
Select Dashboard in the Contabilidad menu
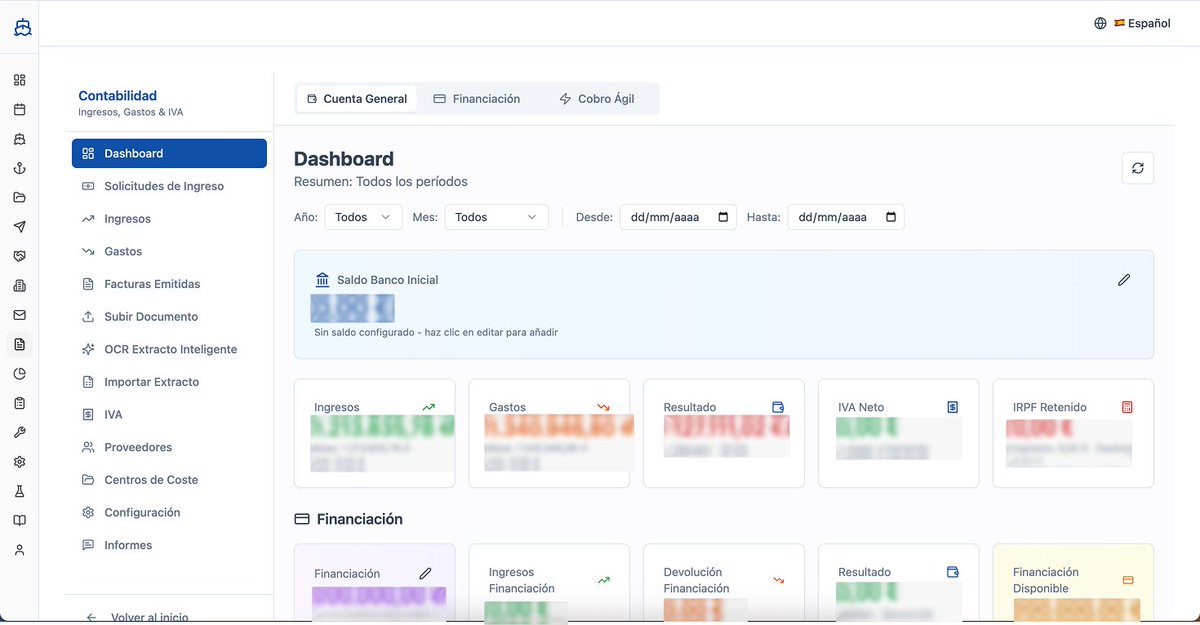point(169,153)
